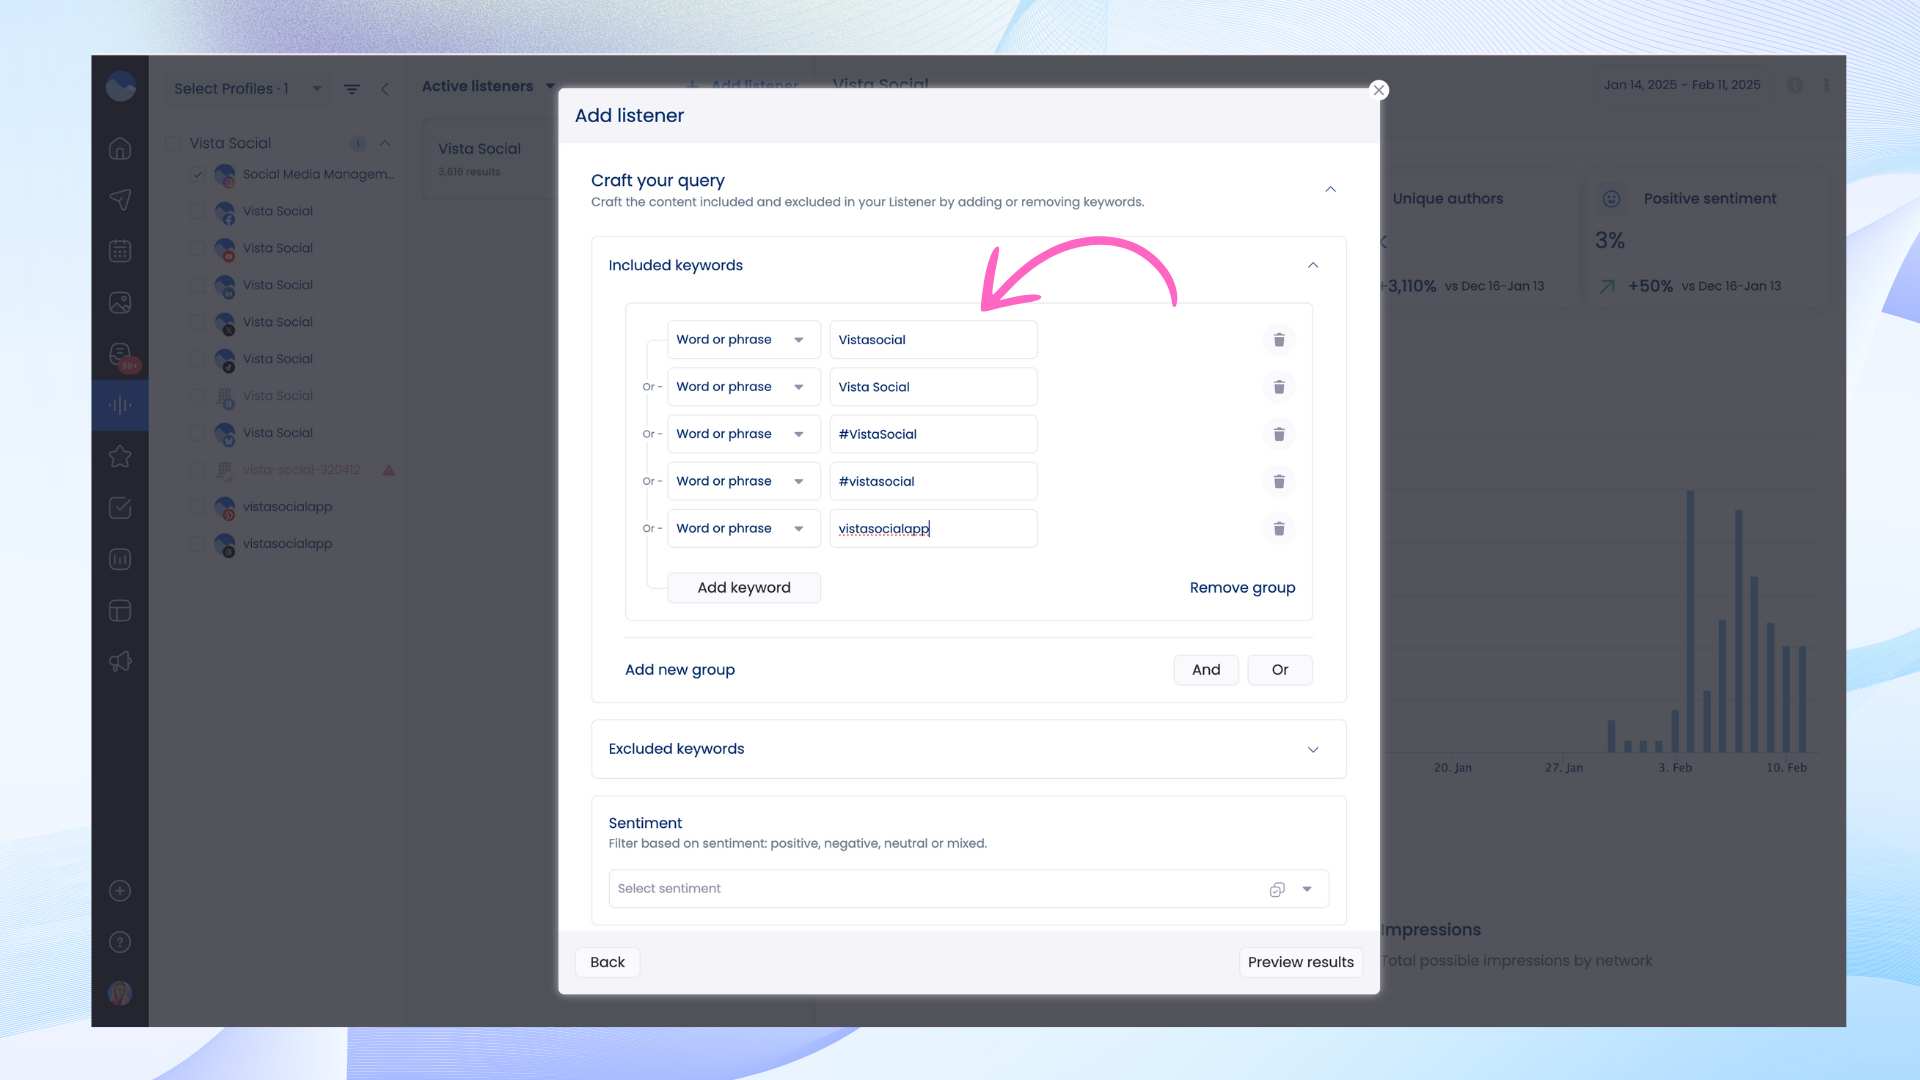Open the Listening section in sidebar
This screenshot has width=1920, height=1080.
click(120, 405)
